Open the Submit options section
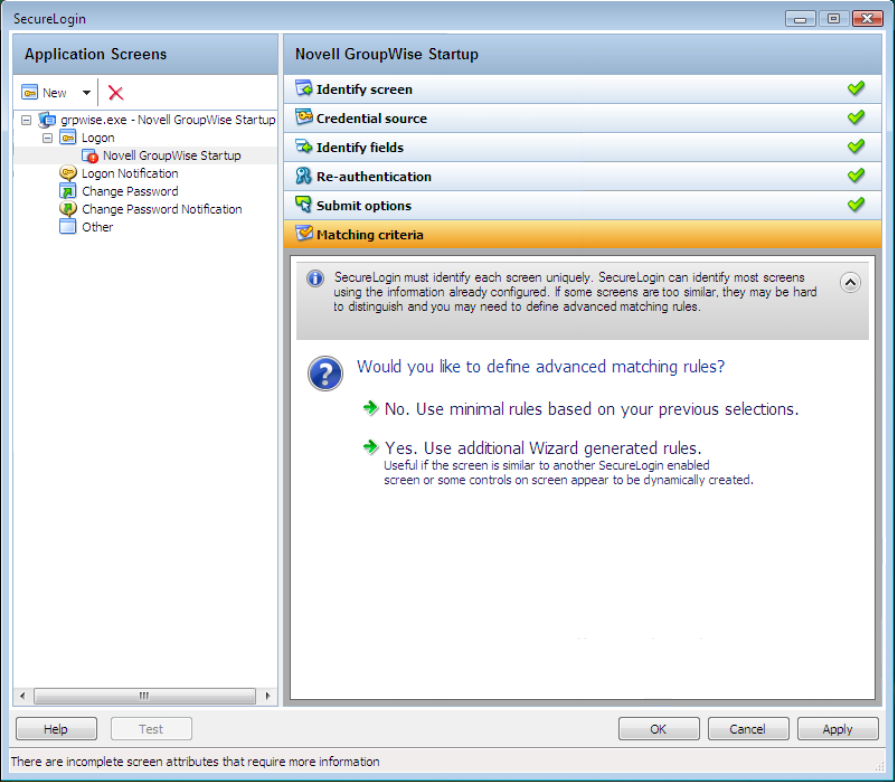The height and width of the screenshot is (782, 895). pos(582,205)
